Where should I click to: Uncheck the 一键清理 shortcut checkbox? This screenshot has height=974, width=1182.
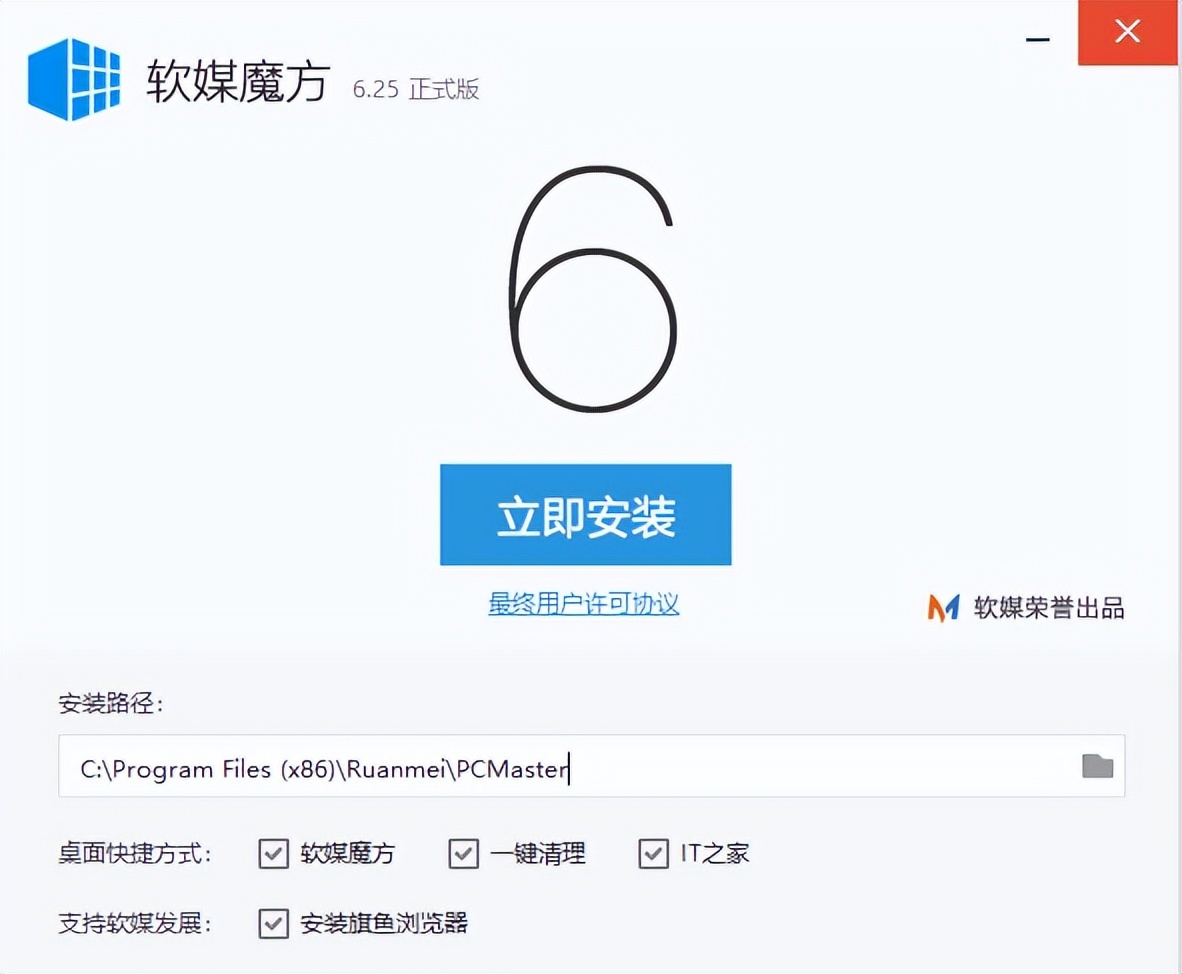(x=463, y=854)
